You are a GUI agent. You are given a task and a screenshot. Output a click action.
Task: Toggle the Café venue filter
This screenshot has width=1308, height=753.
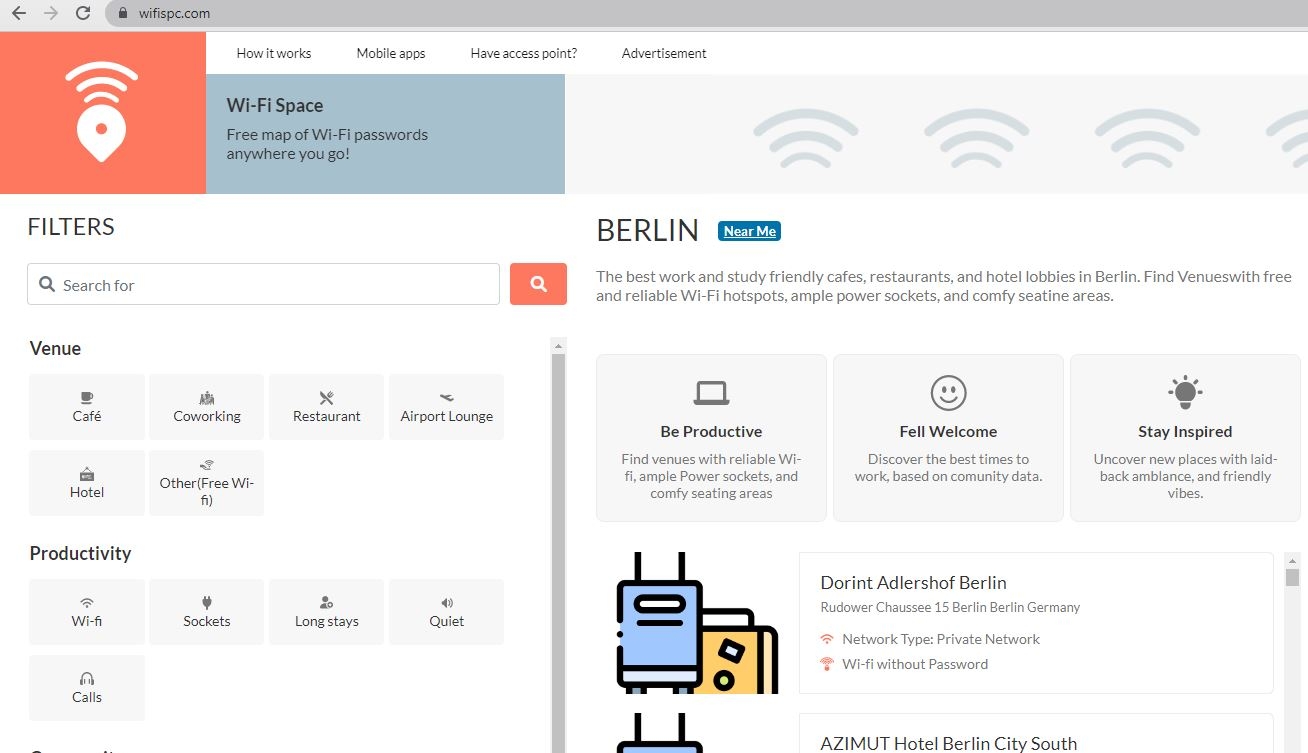point(87,407)
